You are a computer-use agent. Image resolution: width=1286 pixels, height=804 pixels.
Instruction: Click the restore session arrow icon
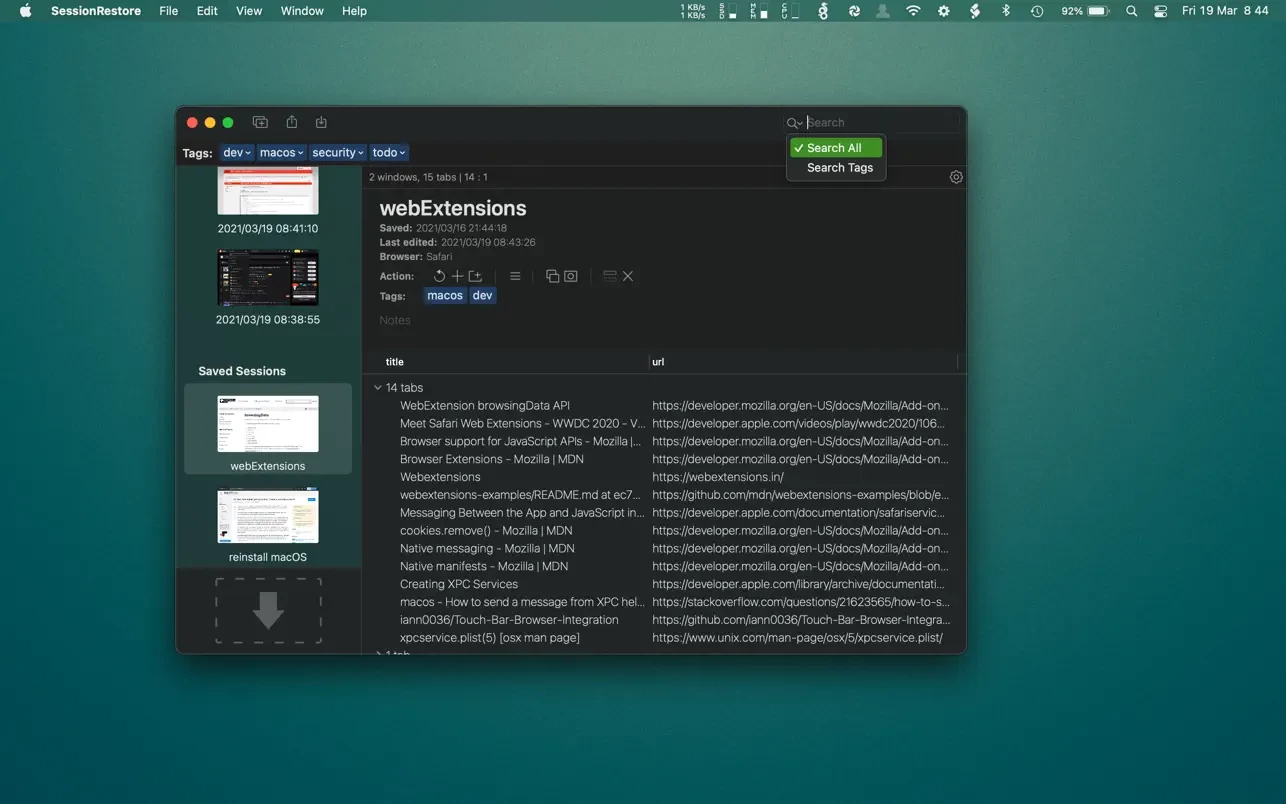(439, 276)
